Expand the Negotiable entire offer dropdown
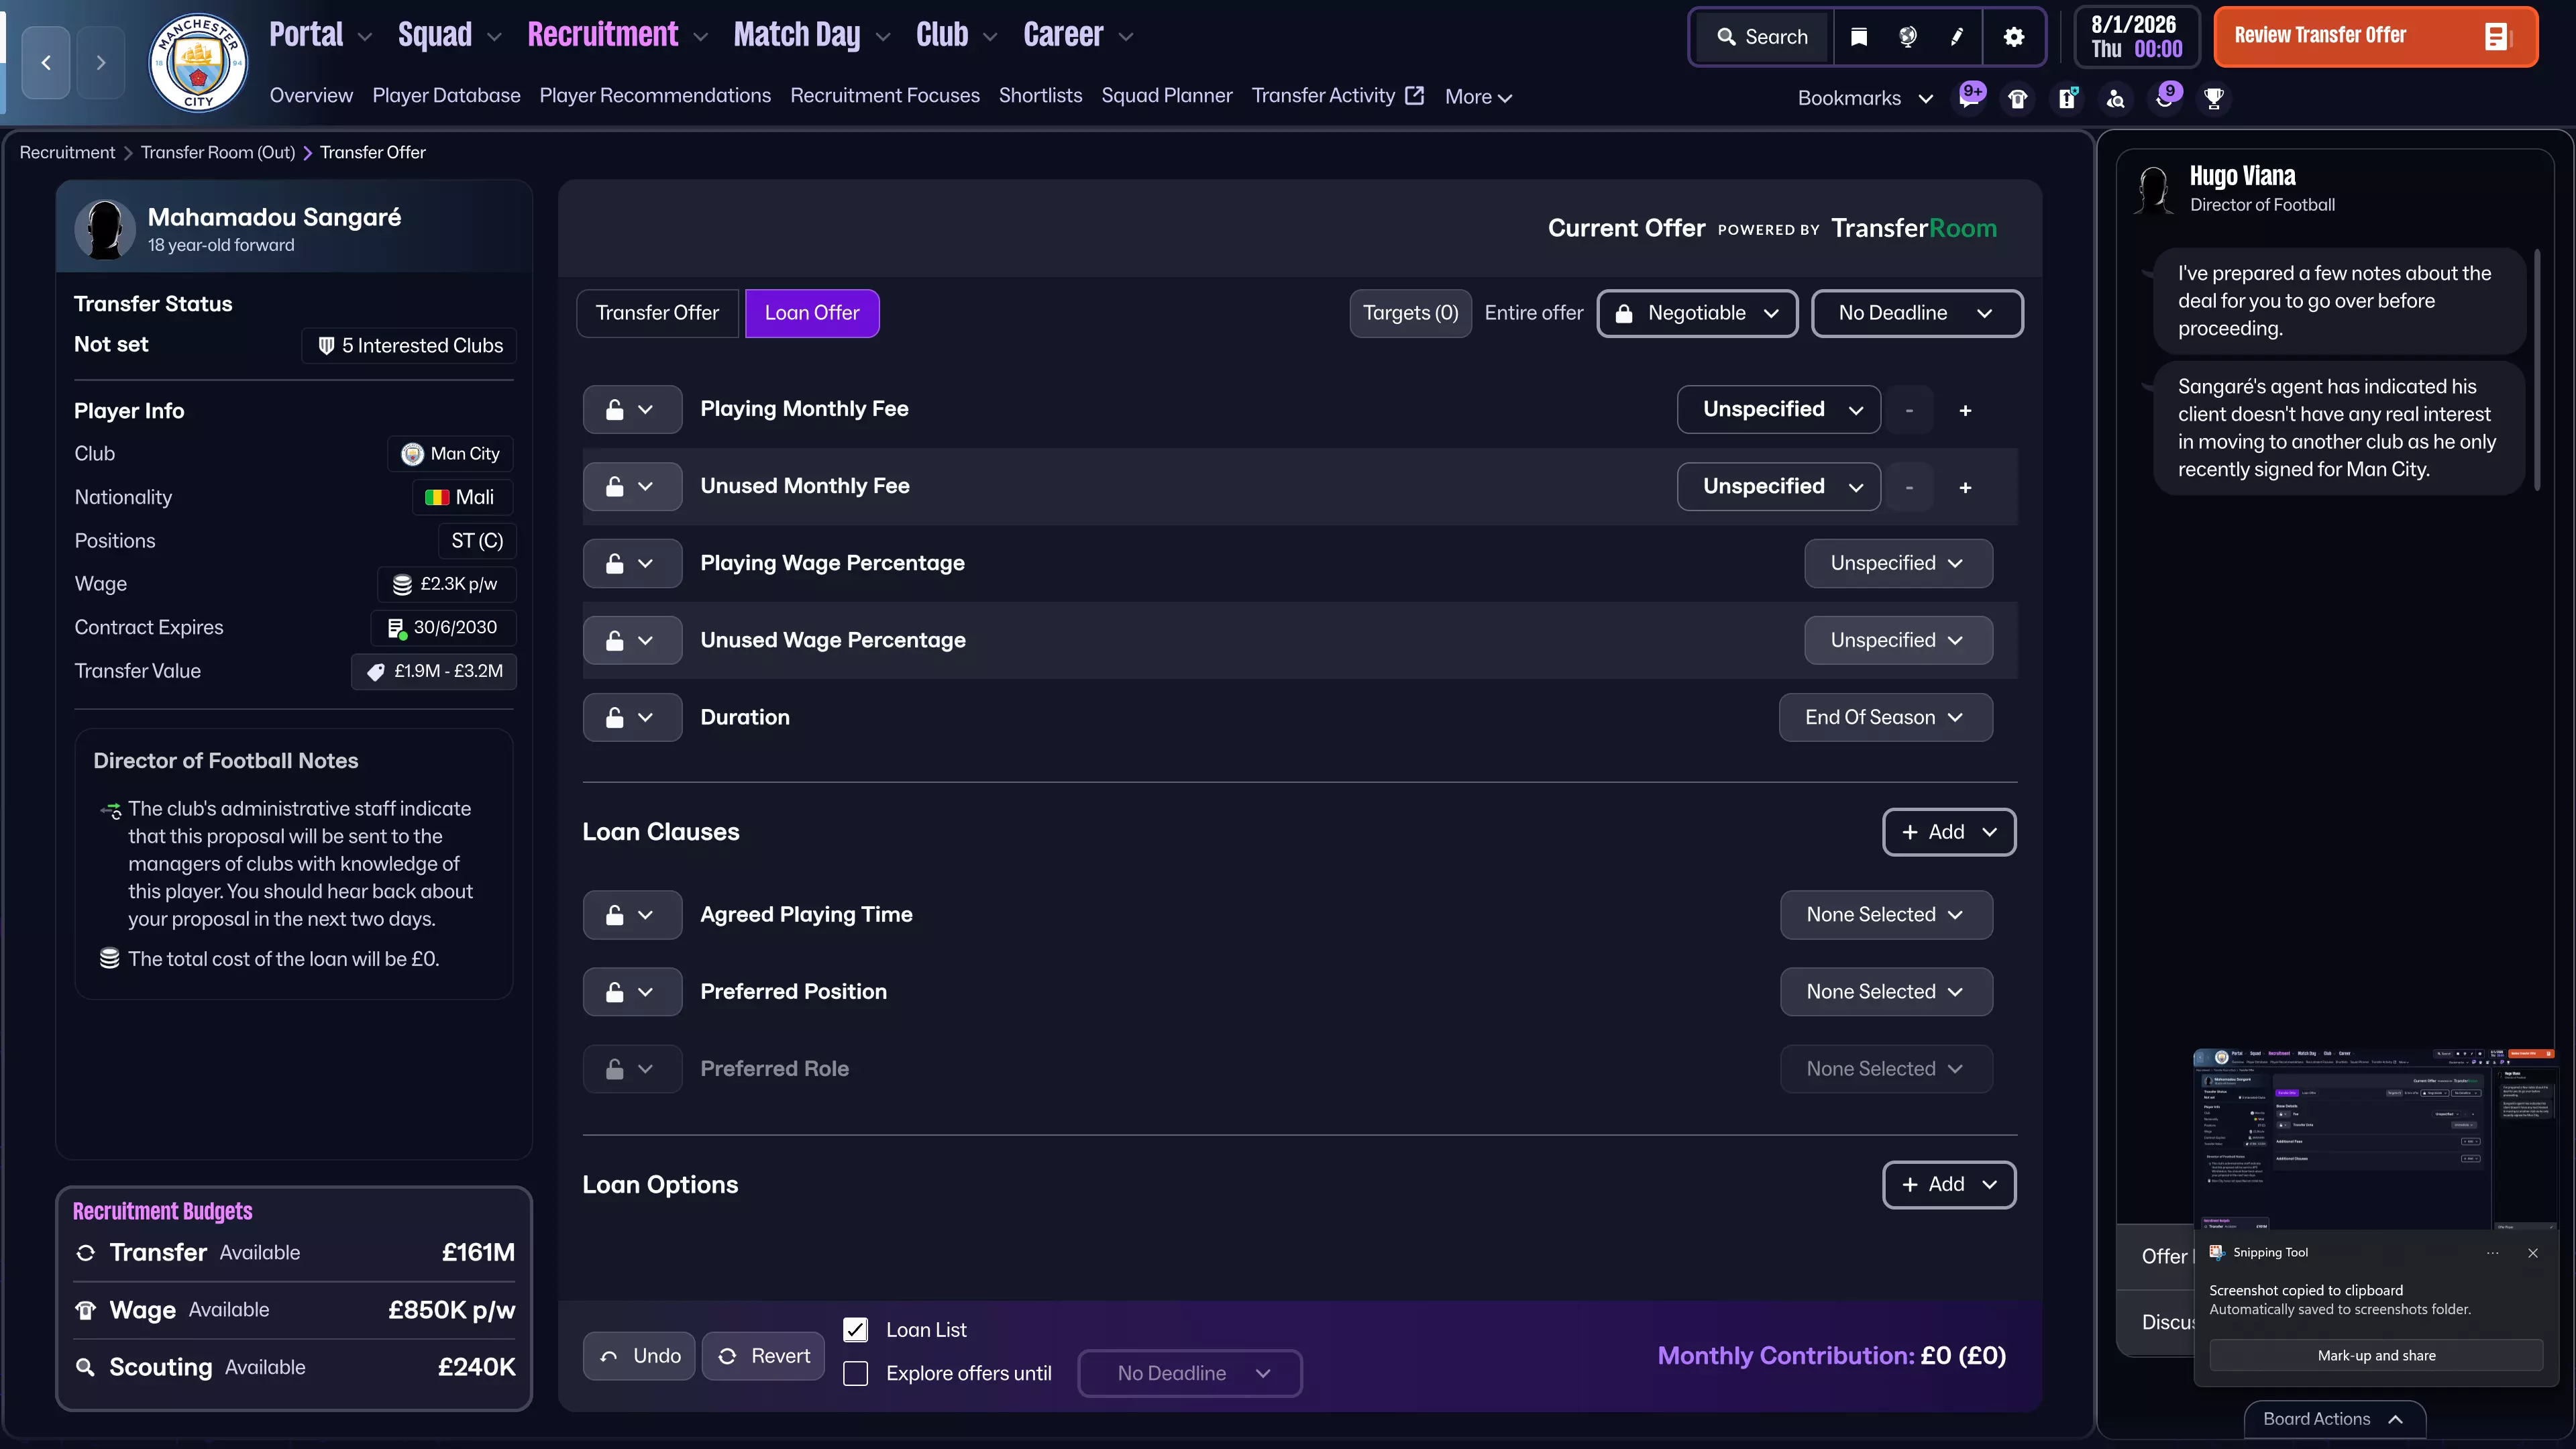 pos(1697,313)
